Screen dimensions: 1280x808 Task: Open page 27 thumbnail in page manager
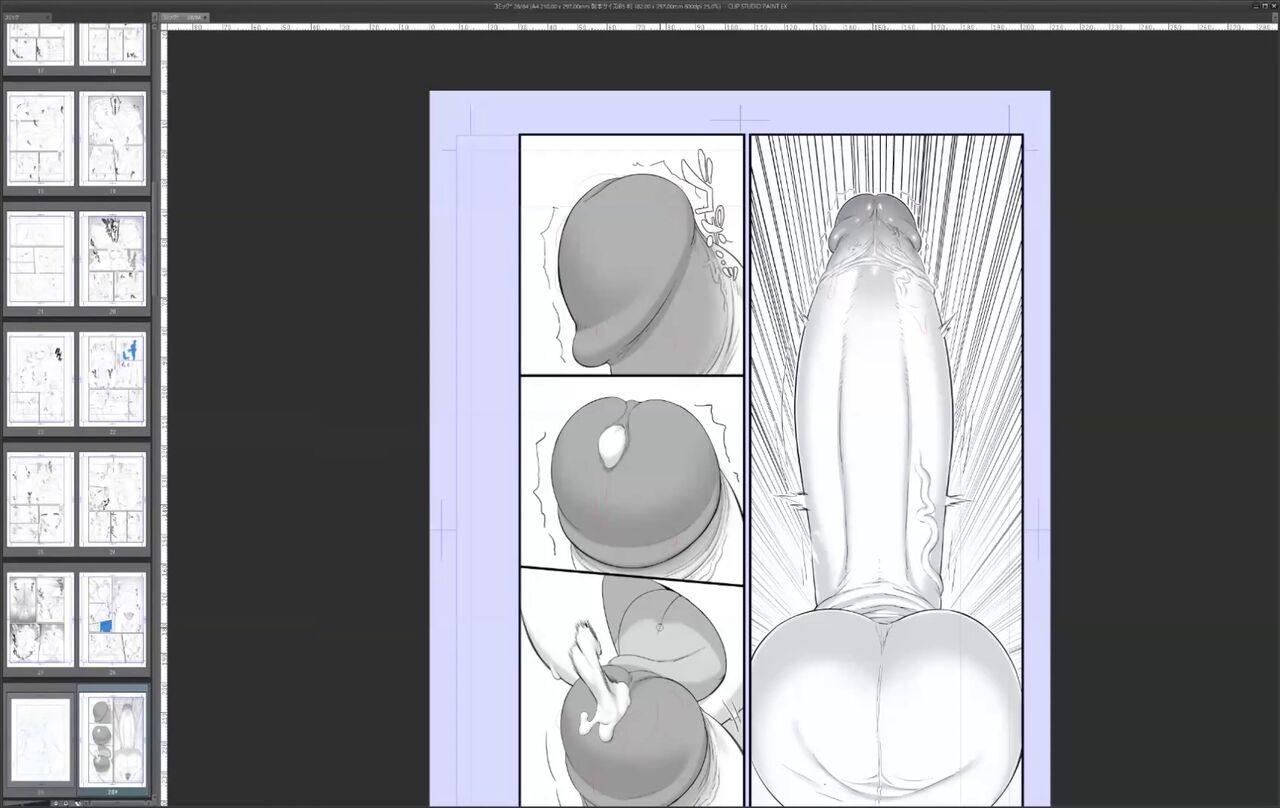click(40, 619)
